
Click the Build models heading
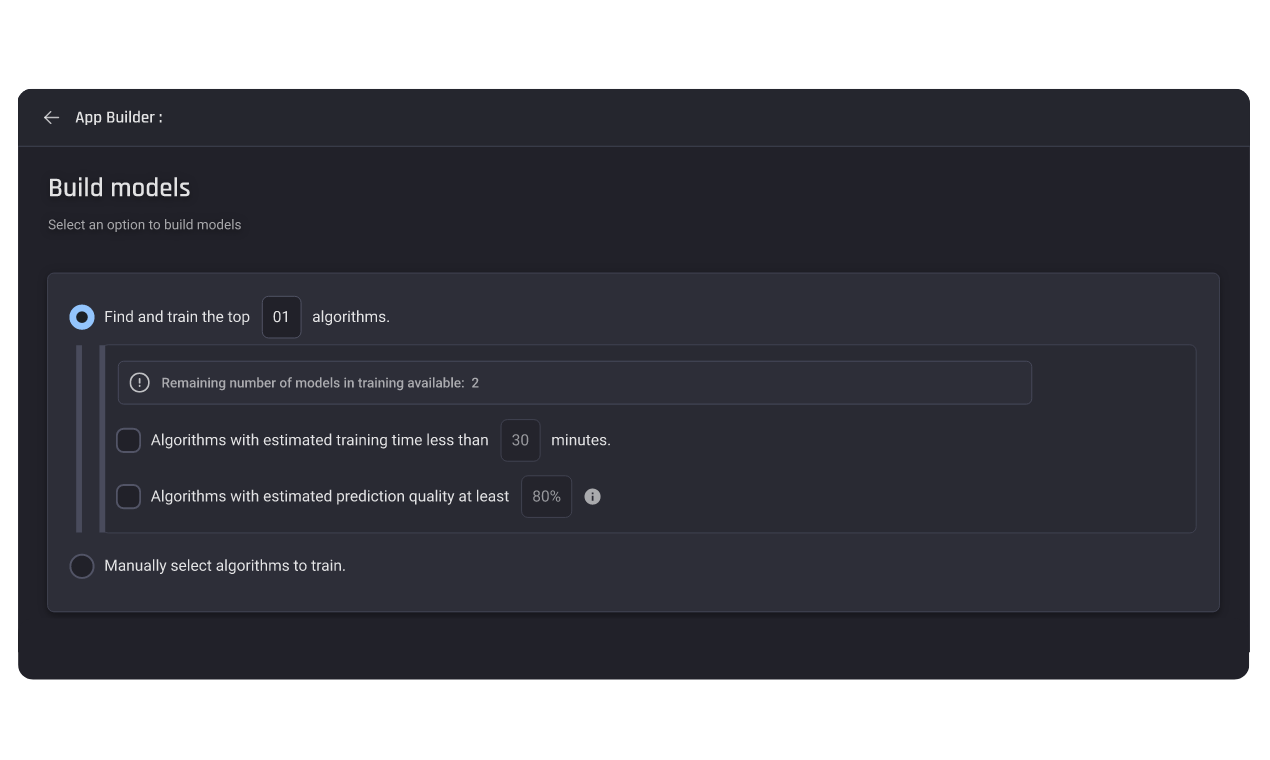click(119, 187)
